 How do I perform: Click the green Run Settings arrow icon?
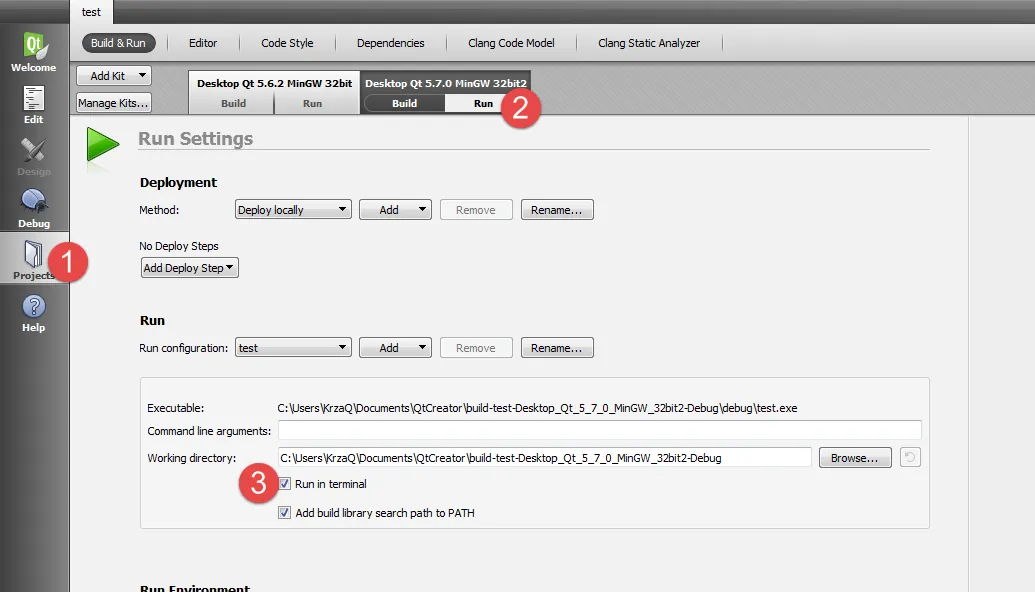(x=102, y=145)
